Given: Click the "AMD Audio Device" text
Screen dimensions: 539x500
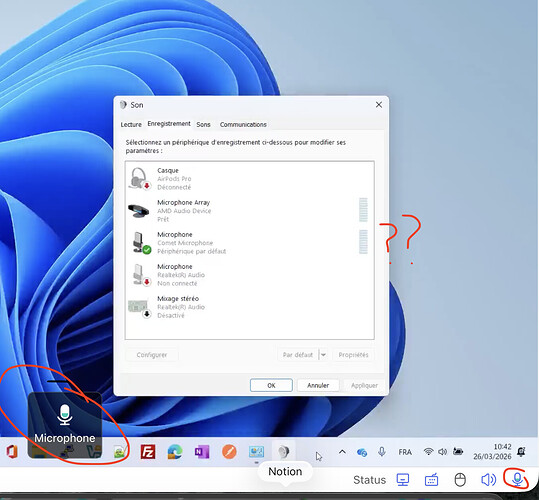Looking at the screenshot, I should 184,211.
